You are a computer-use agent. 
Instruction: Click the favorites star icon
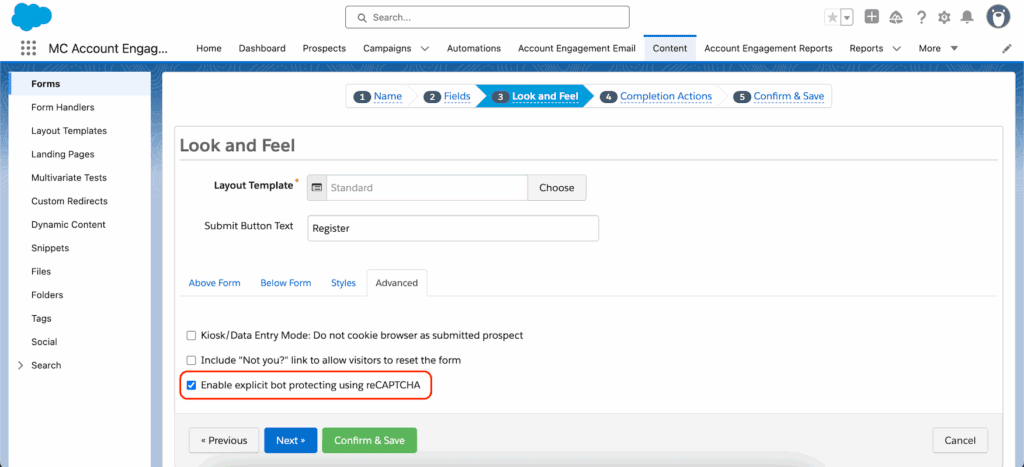point(832,18)
